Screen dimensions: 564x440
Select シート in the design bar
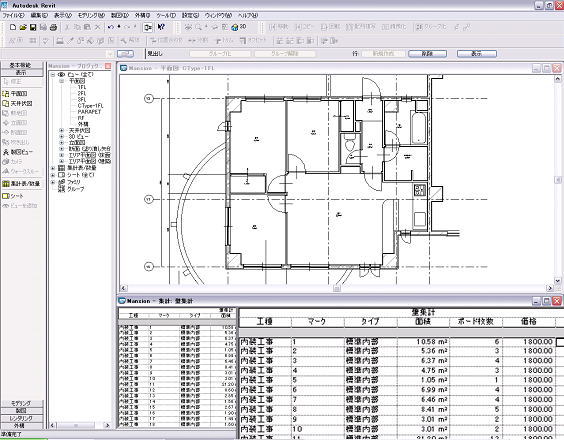coord(13,196)
